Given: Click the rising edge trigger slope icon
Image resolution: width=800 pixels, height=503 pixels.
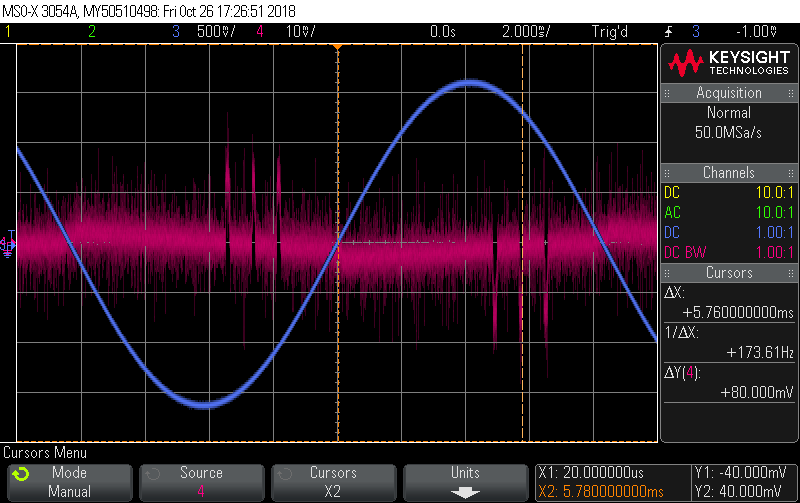Looking at the screenshot, I should pyautogui.click(x=668, y=32).
